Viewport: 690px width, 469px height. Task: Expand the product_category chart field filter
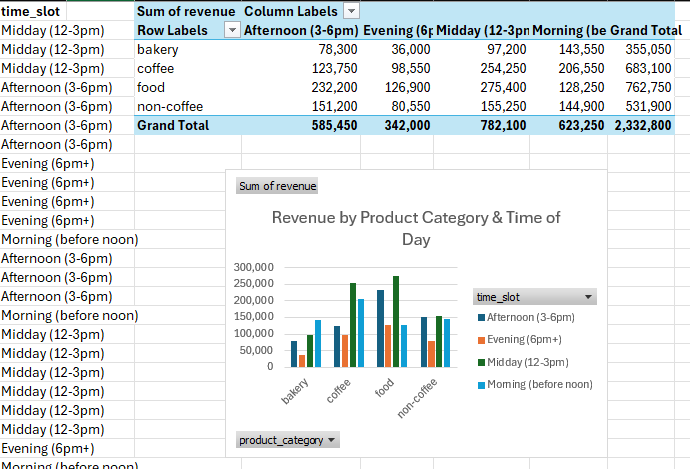click(332, 440)
